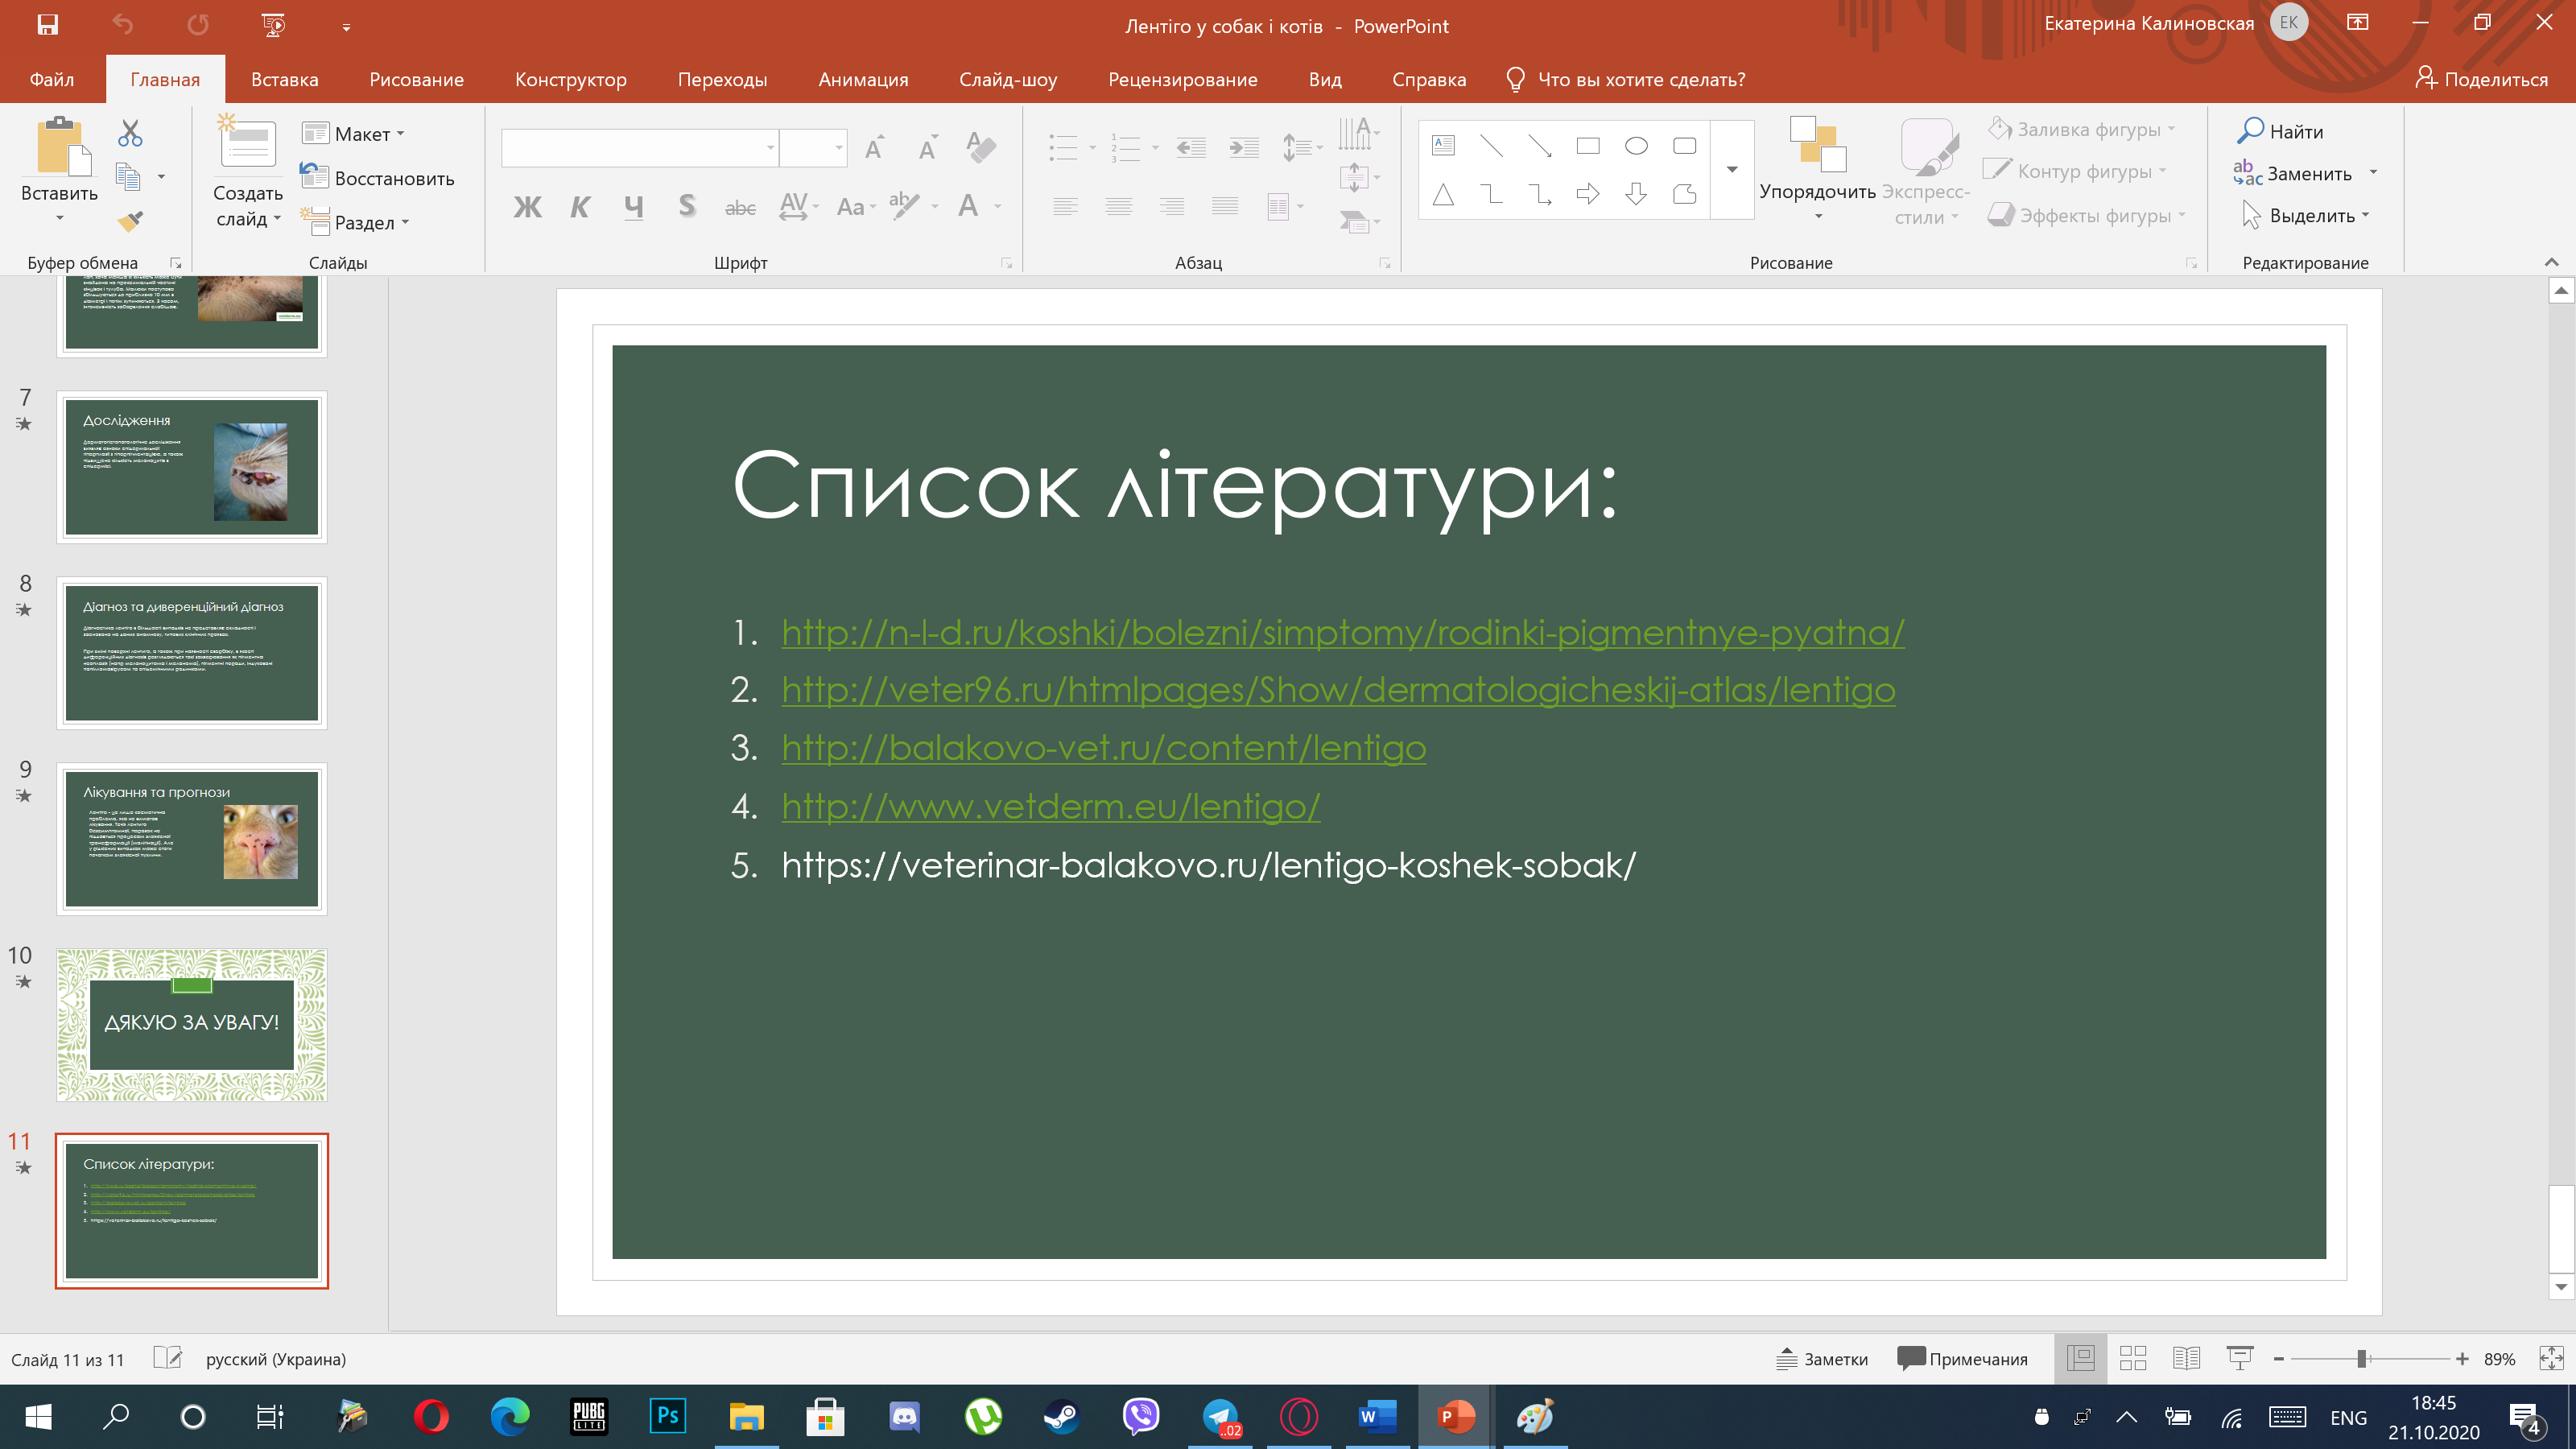Screen dimensions: 2576x1449
Task: Click the Increase font size icon
Action: 875,148
